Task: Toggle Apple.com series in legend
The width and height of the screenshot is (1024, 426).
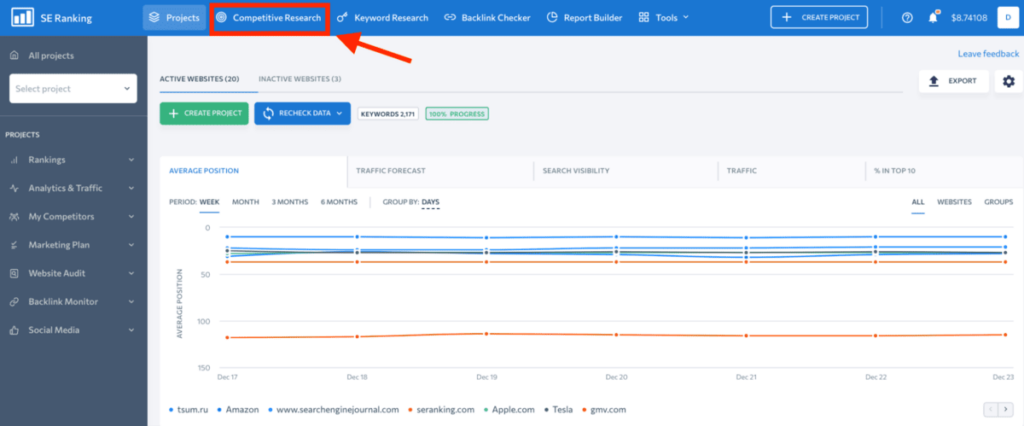Action: [x=509, y=410]
